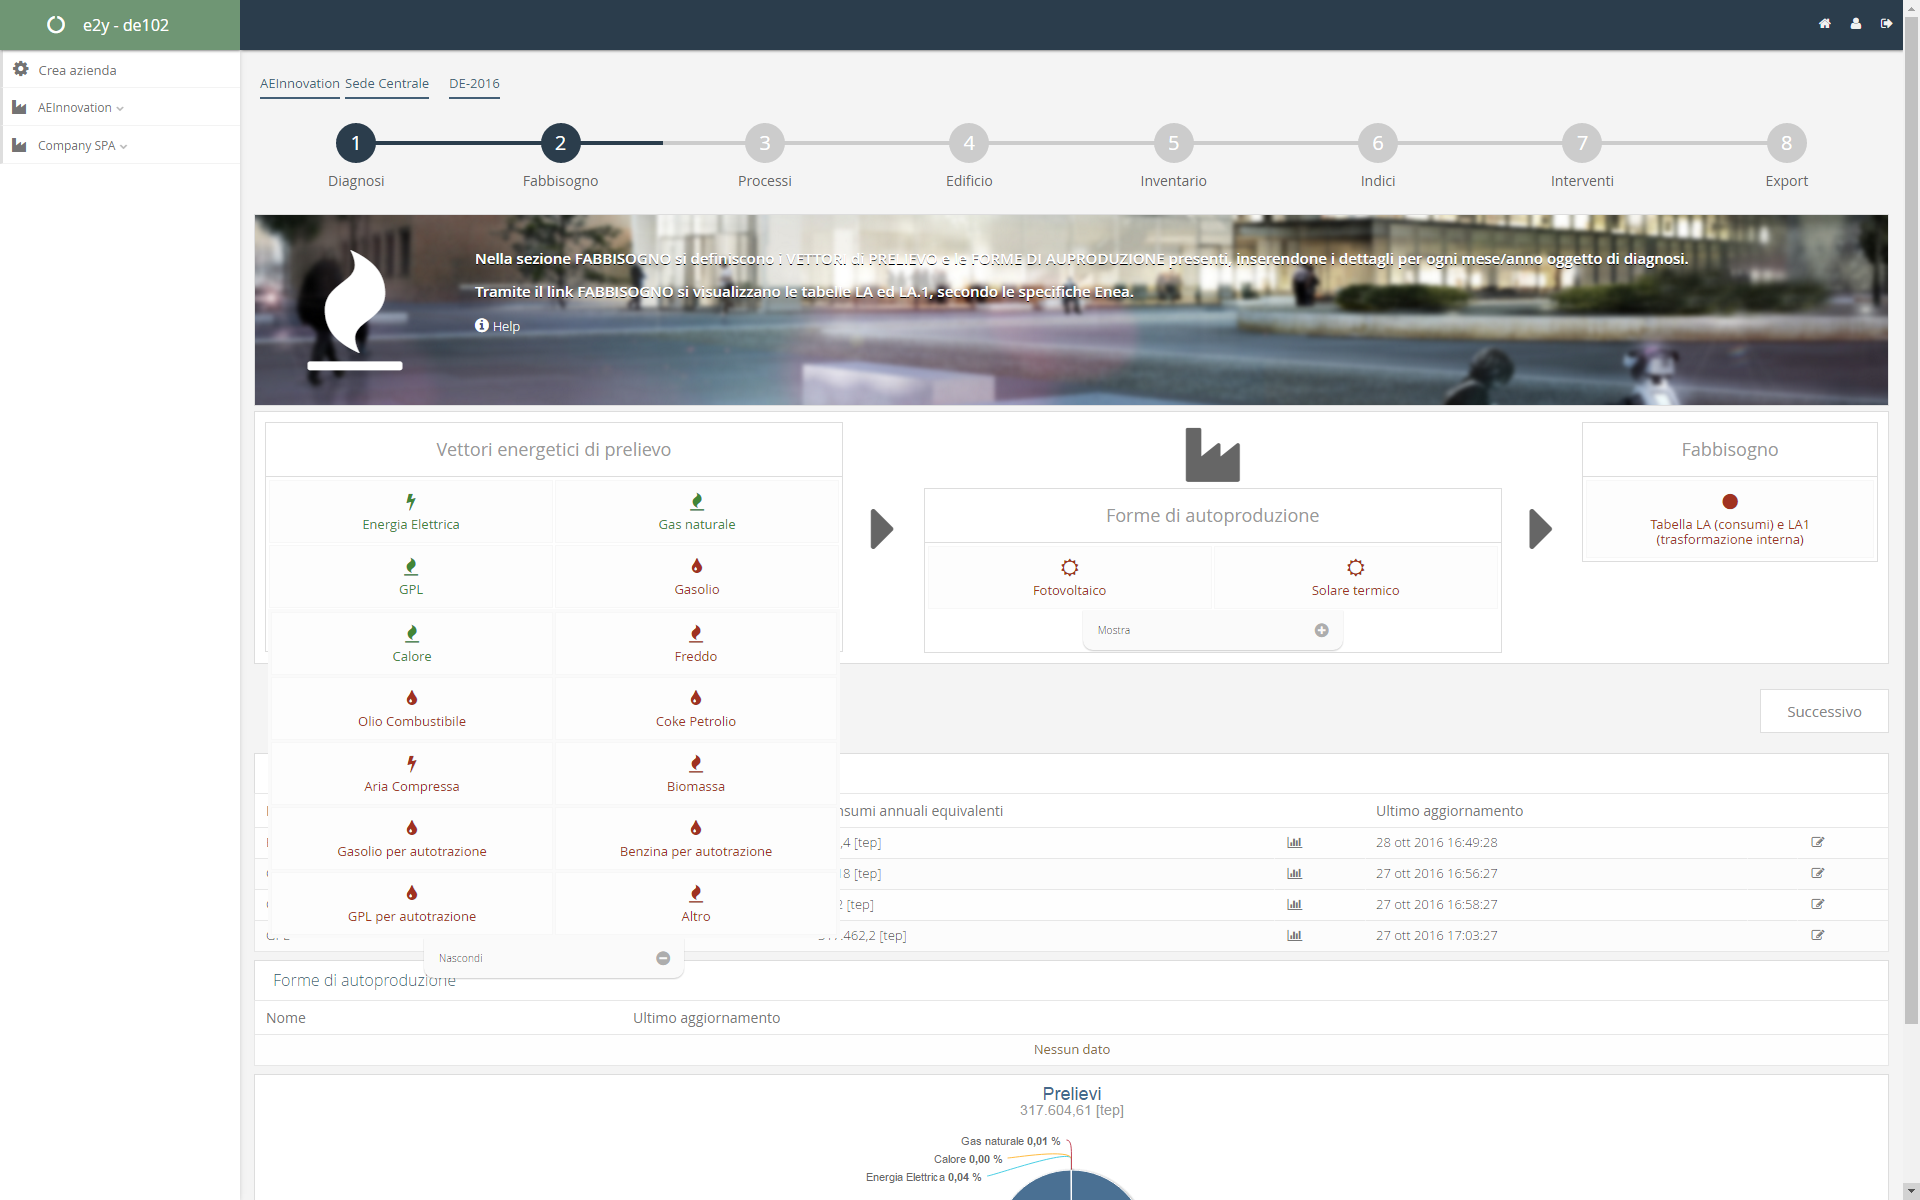Open Solare termico autoproduction form
Image resolution: width=1920 pixels, height=1200 pixels.
1356,578
